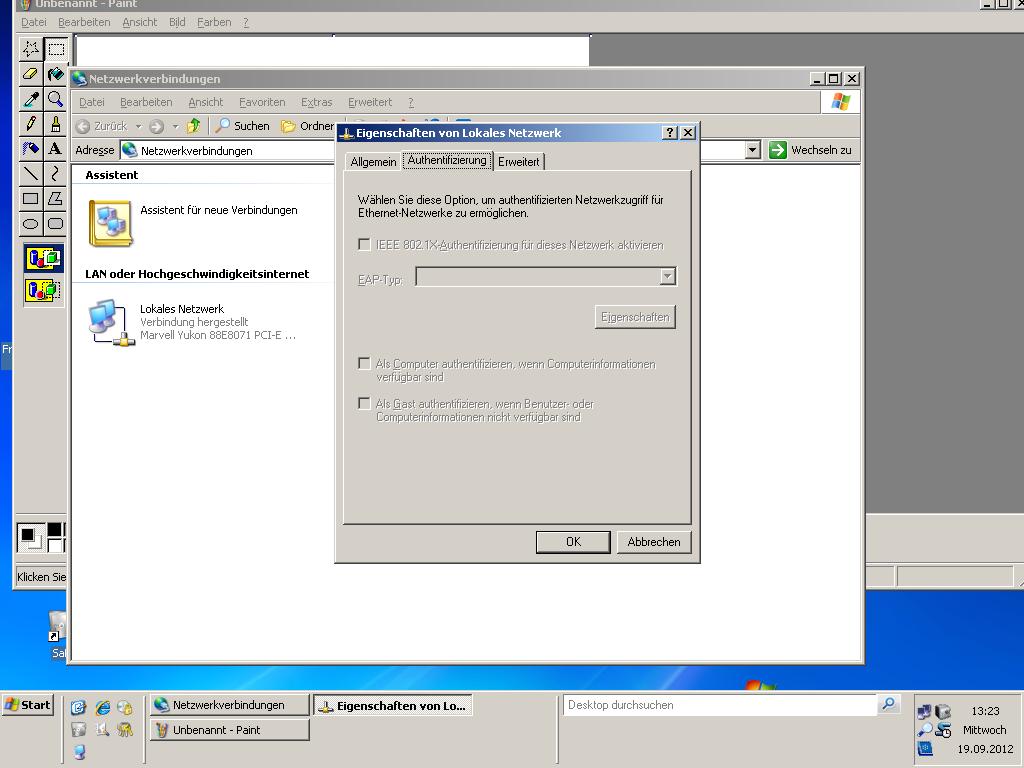Click the Up folder icon in toolbar
The height and width of the screenshot is (768, 1024).
(x=194, y=126)
